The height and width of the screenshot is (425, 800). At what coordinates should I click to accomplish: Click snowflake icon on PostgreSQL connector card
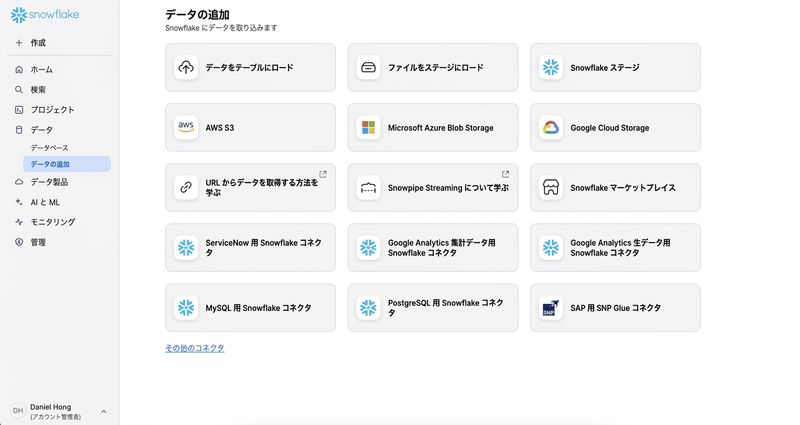click(368, 308)
